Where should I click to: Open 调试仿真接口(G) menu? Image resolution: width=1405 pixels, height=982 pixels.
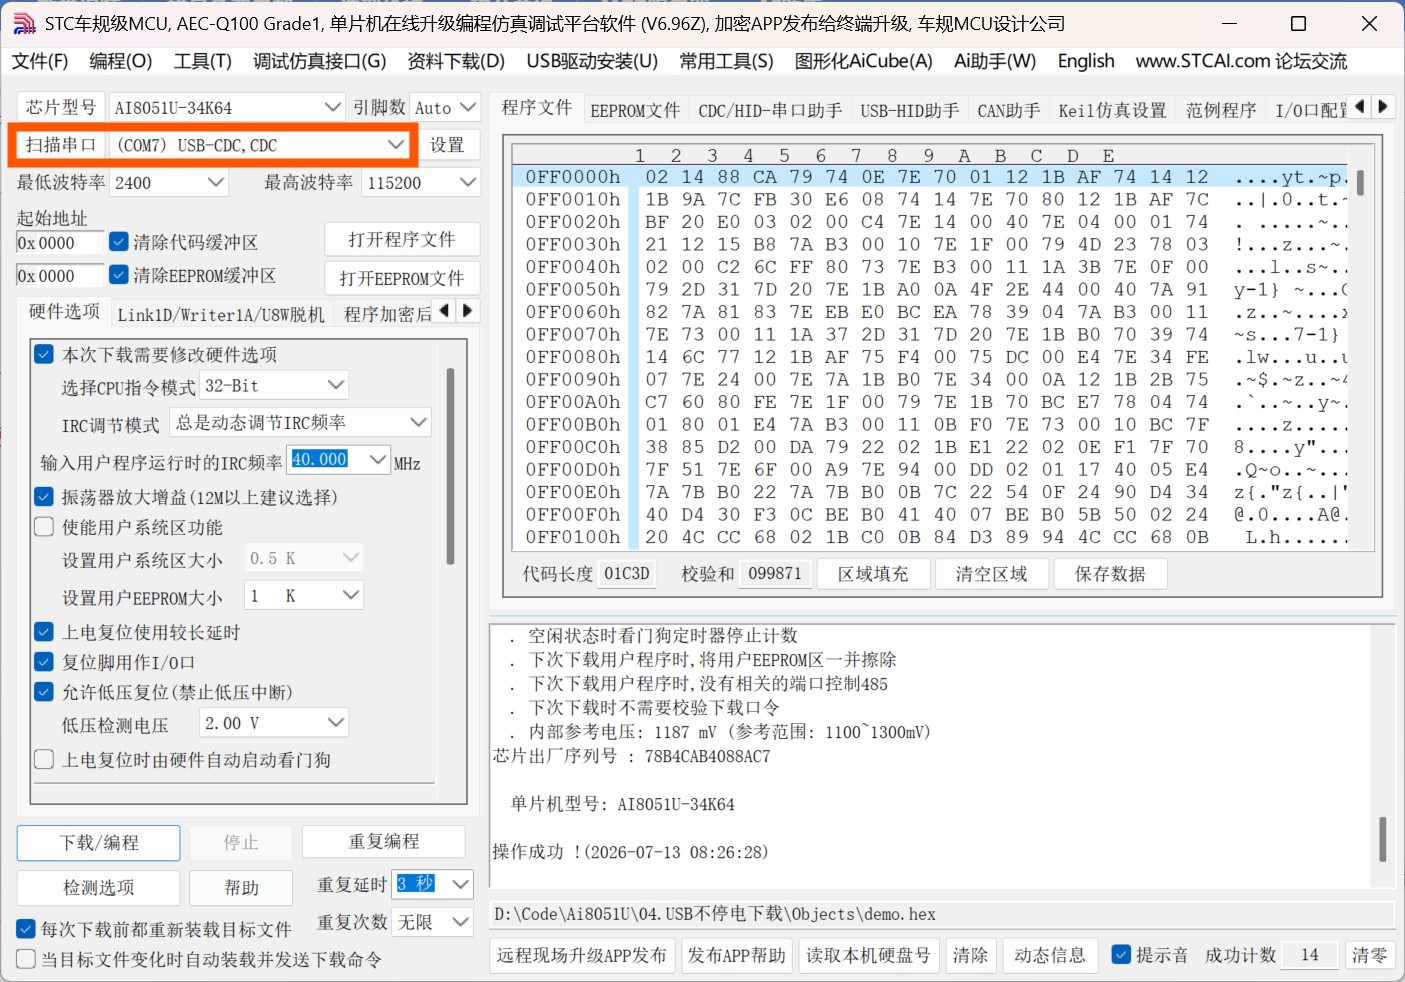pyautogui.click(x=320, y=61)
